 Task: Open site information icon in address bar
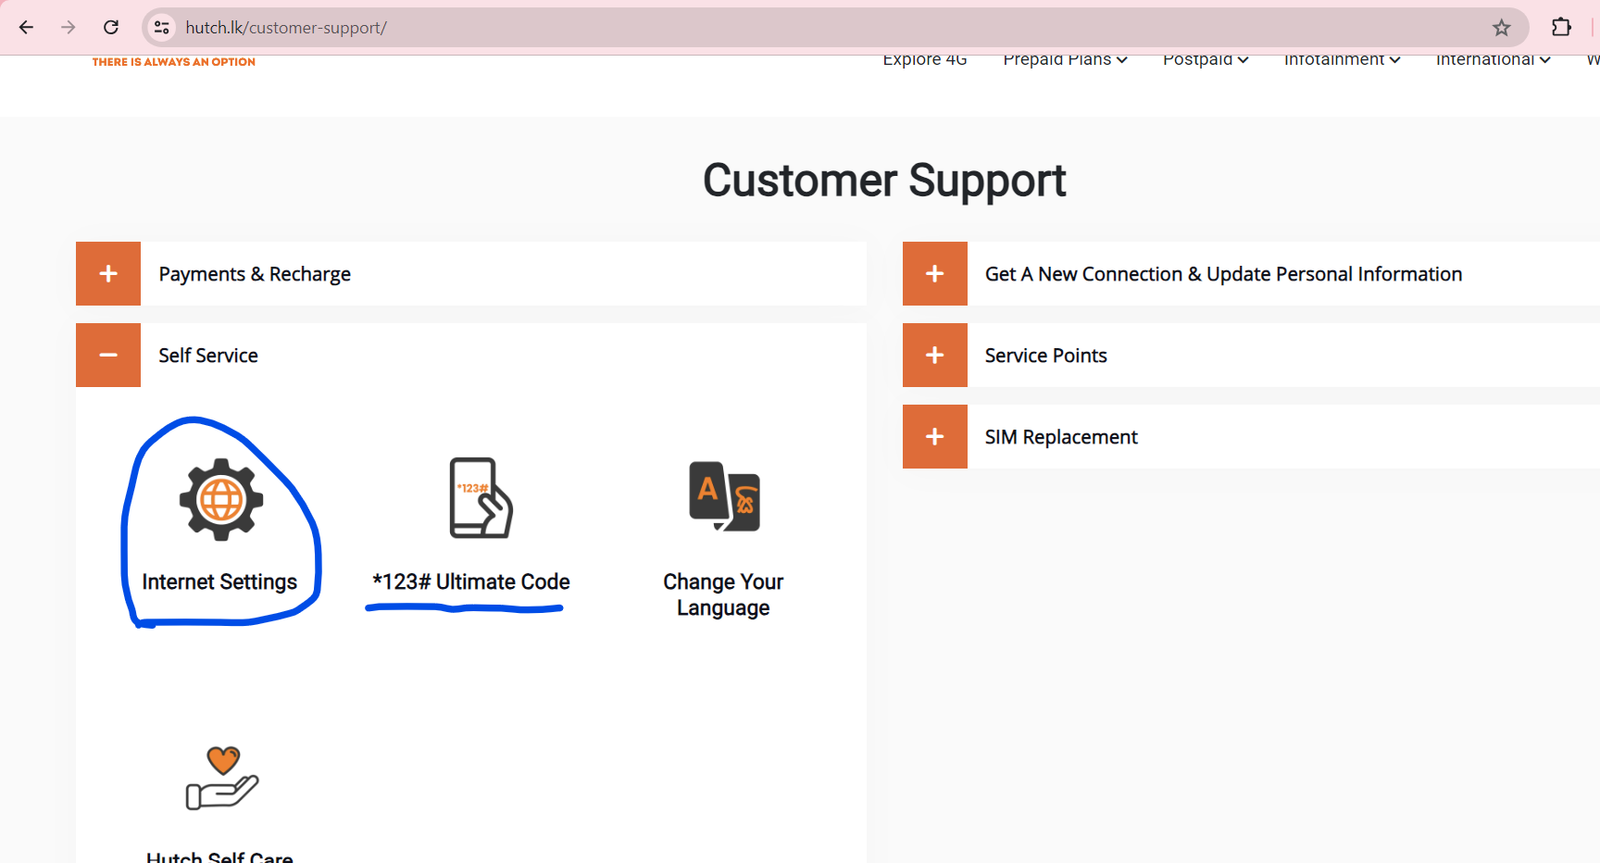click(161, 27)
